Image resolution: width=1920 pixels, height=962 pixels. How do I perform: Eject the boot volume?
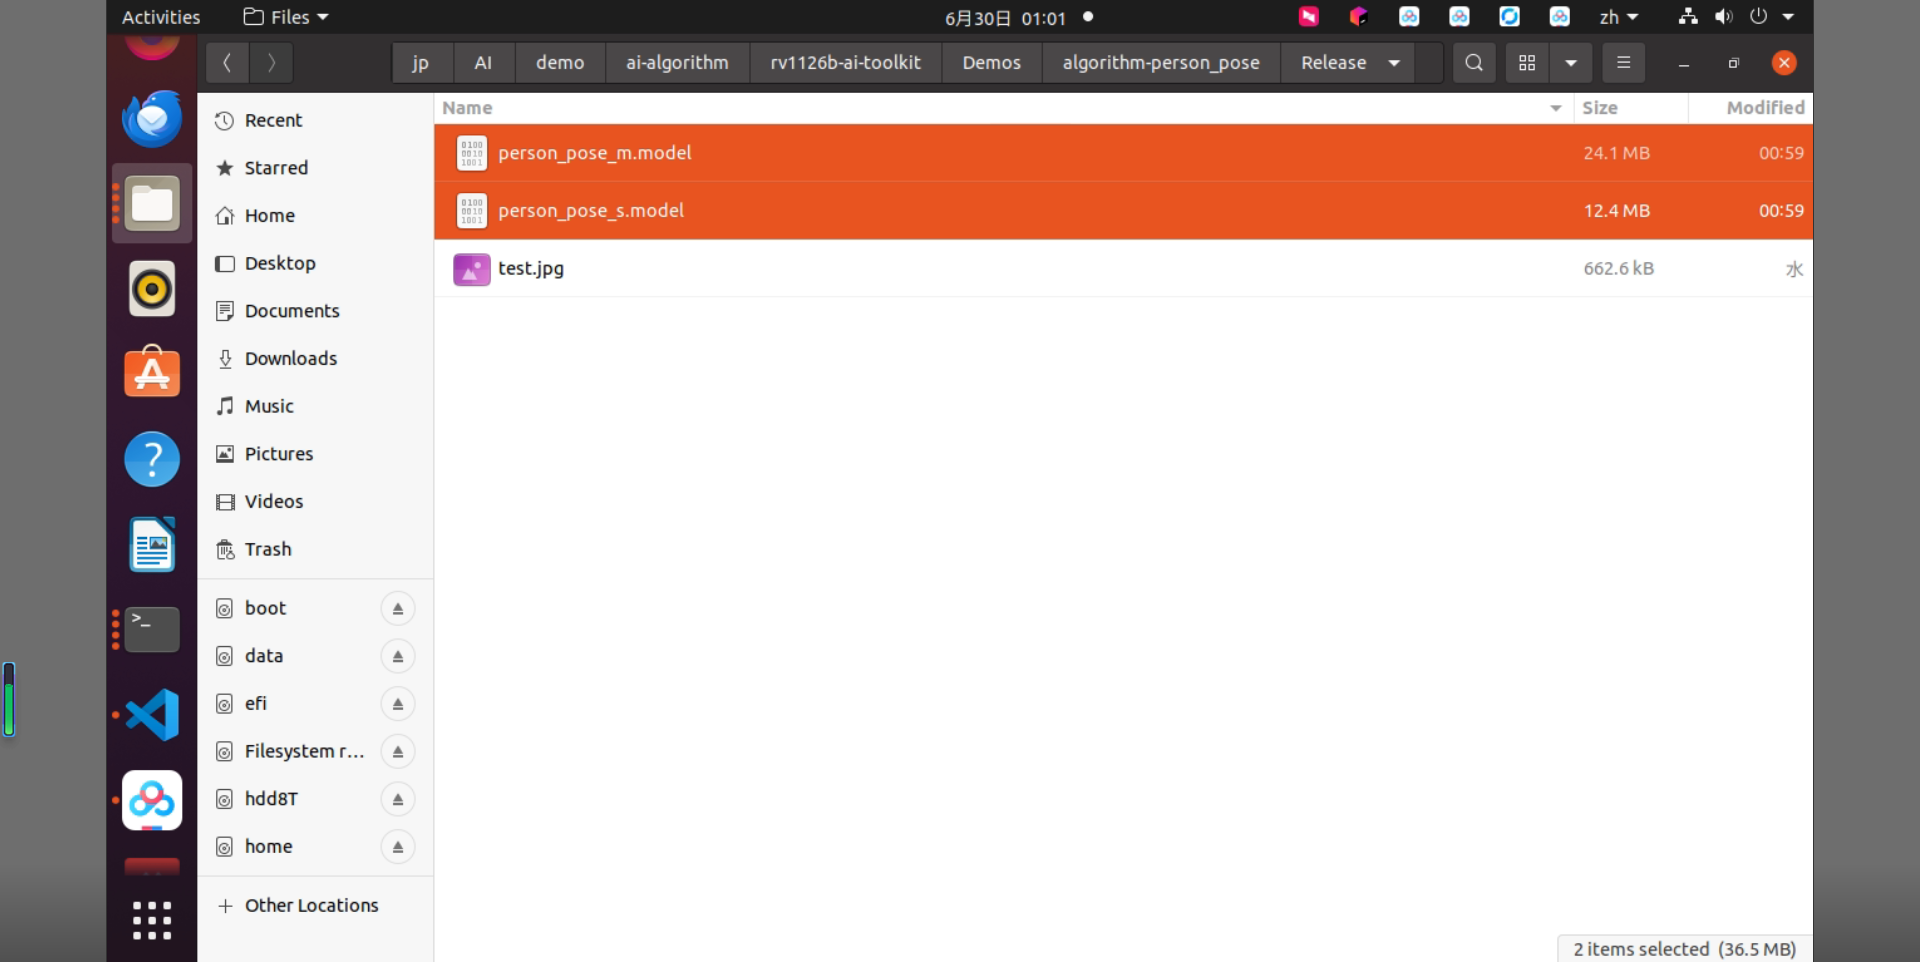pos(398,608)
